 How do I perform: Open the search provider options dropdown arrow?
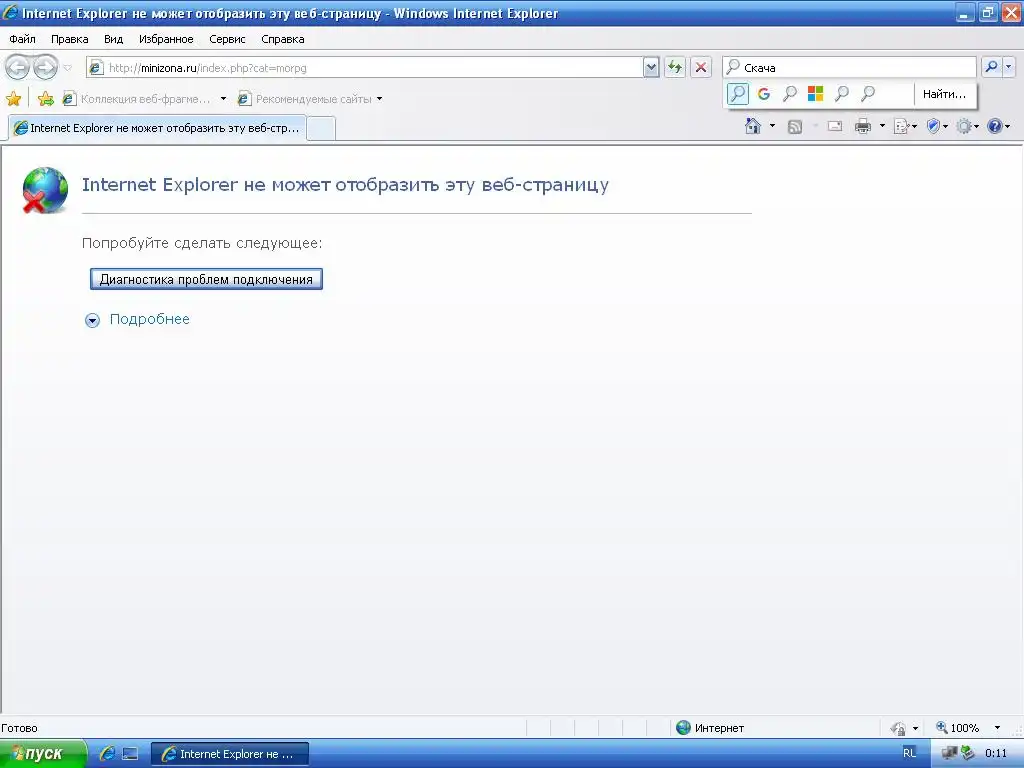(x=1008, y=67)
